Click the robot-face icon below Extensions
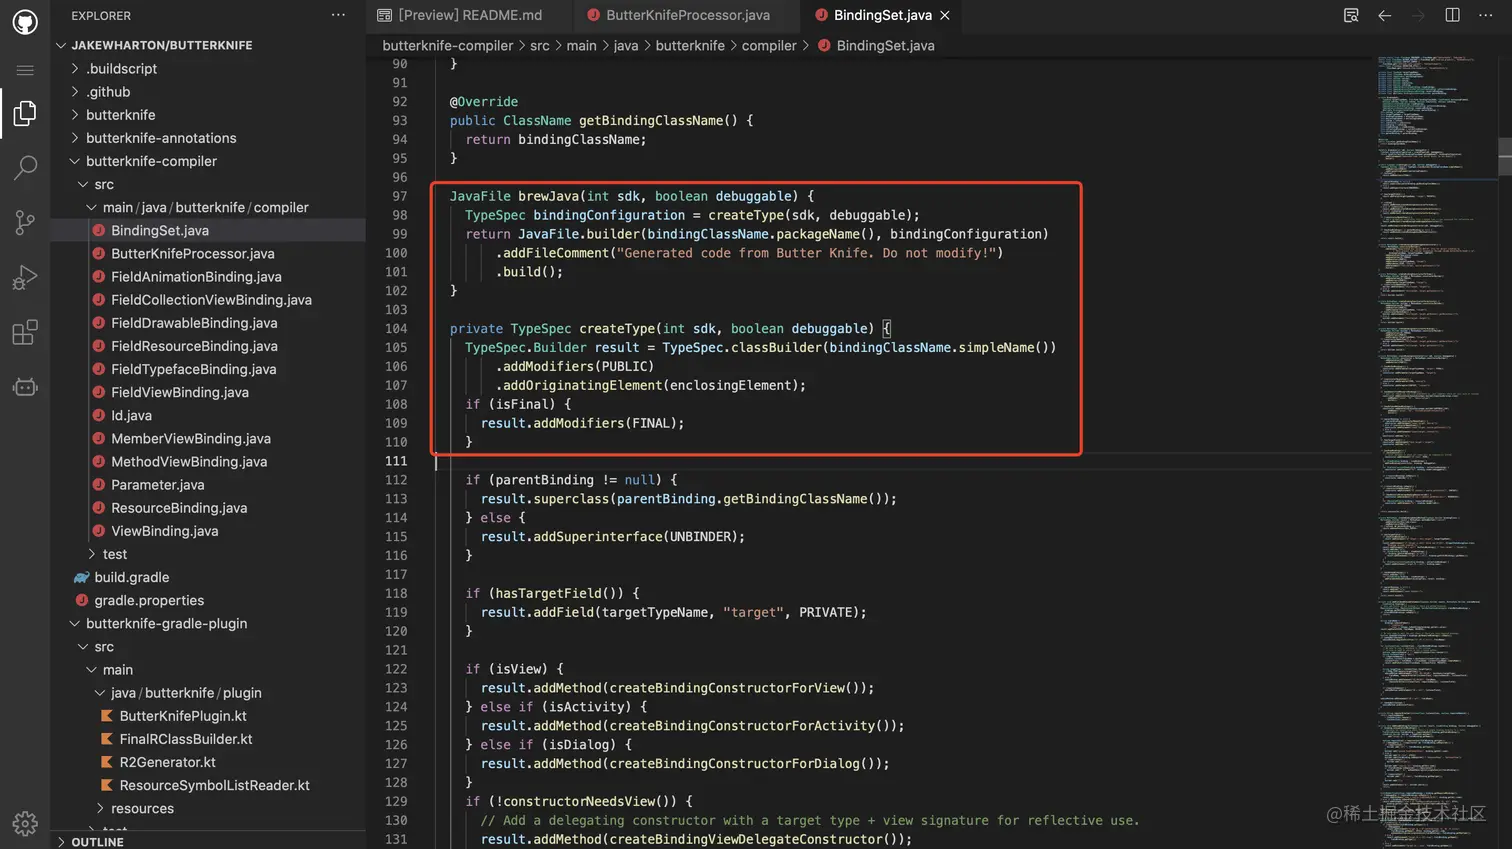Image resolution: width=1512 pixels, height=849 pixels. click(x=25, y=387)
